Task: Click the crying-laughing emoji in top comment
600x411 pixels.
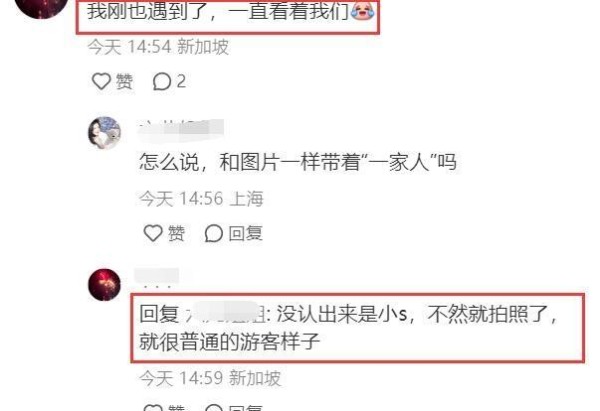Action: tap(362, 9)
